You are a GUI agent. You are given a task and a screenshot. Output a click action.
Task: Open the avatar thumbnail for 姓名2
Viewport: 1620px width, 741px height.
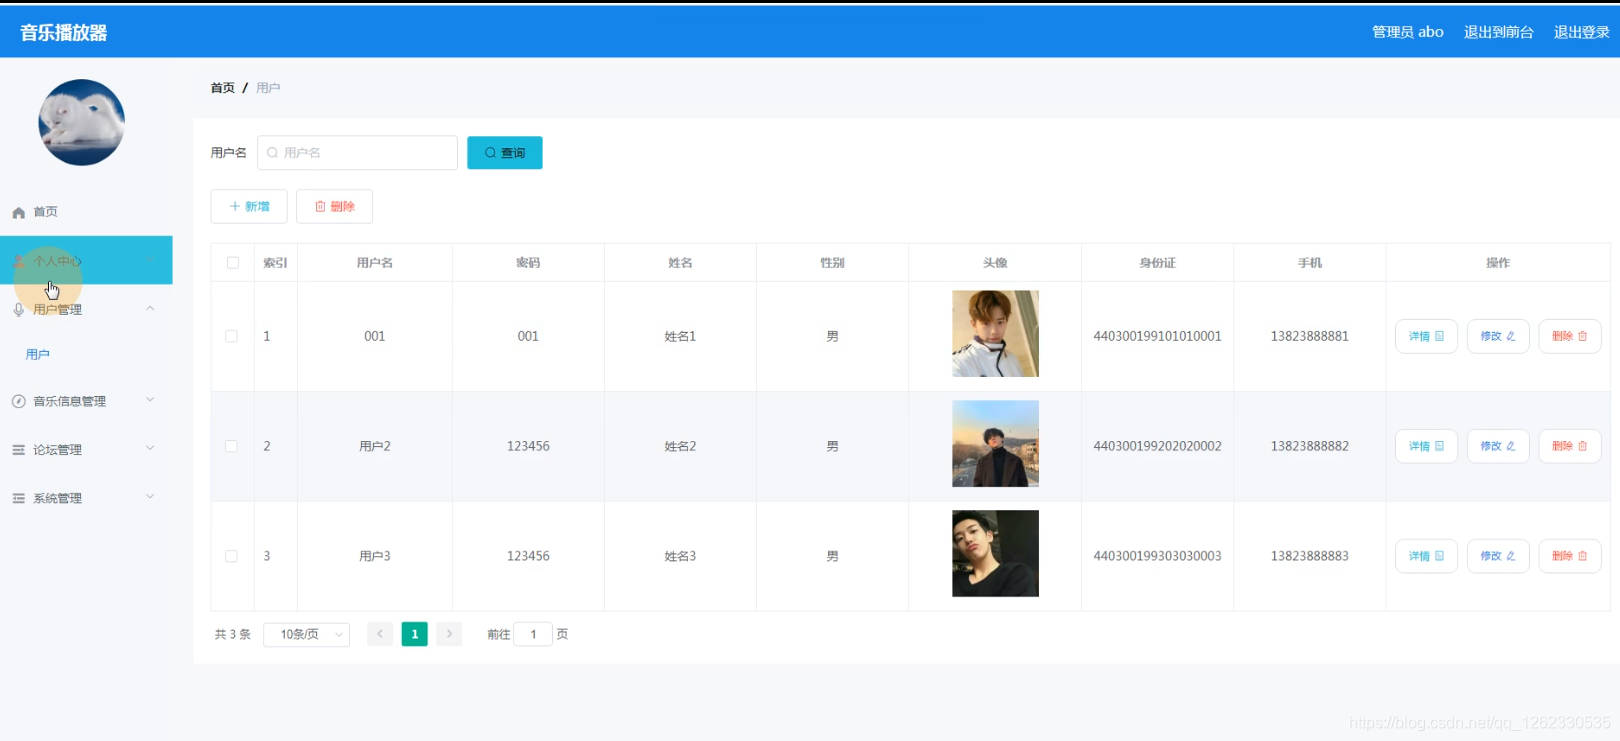[x=995, y=444]
